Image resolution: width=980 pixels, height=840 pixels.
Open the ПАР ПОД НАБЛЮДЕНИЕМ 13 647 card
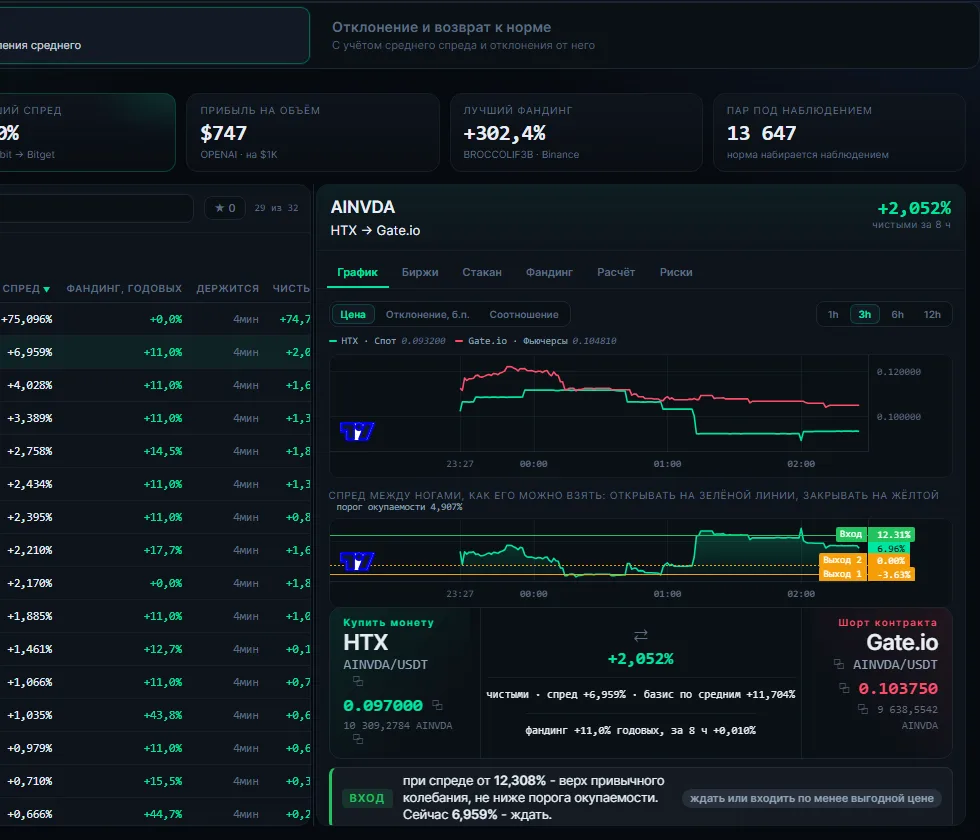pos(839,132)
